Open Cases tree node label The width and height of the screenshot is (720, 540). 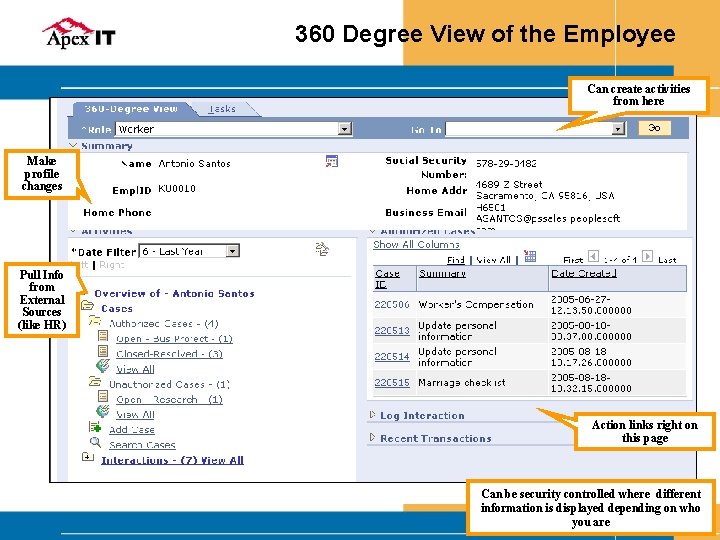click(x=117, y=309)
